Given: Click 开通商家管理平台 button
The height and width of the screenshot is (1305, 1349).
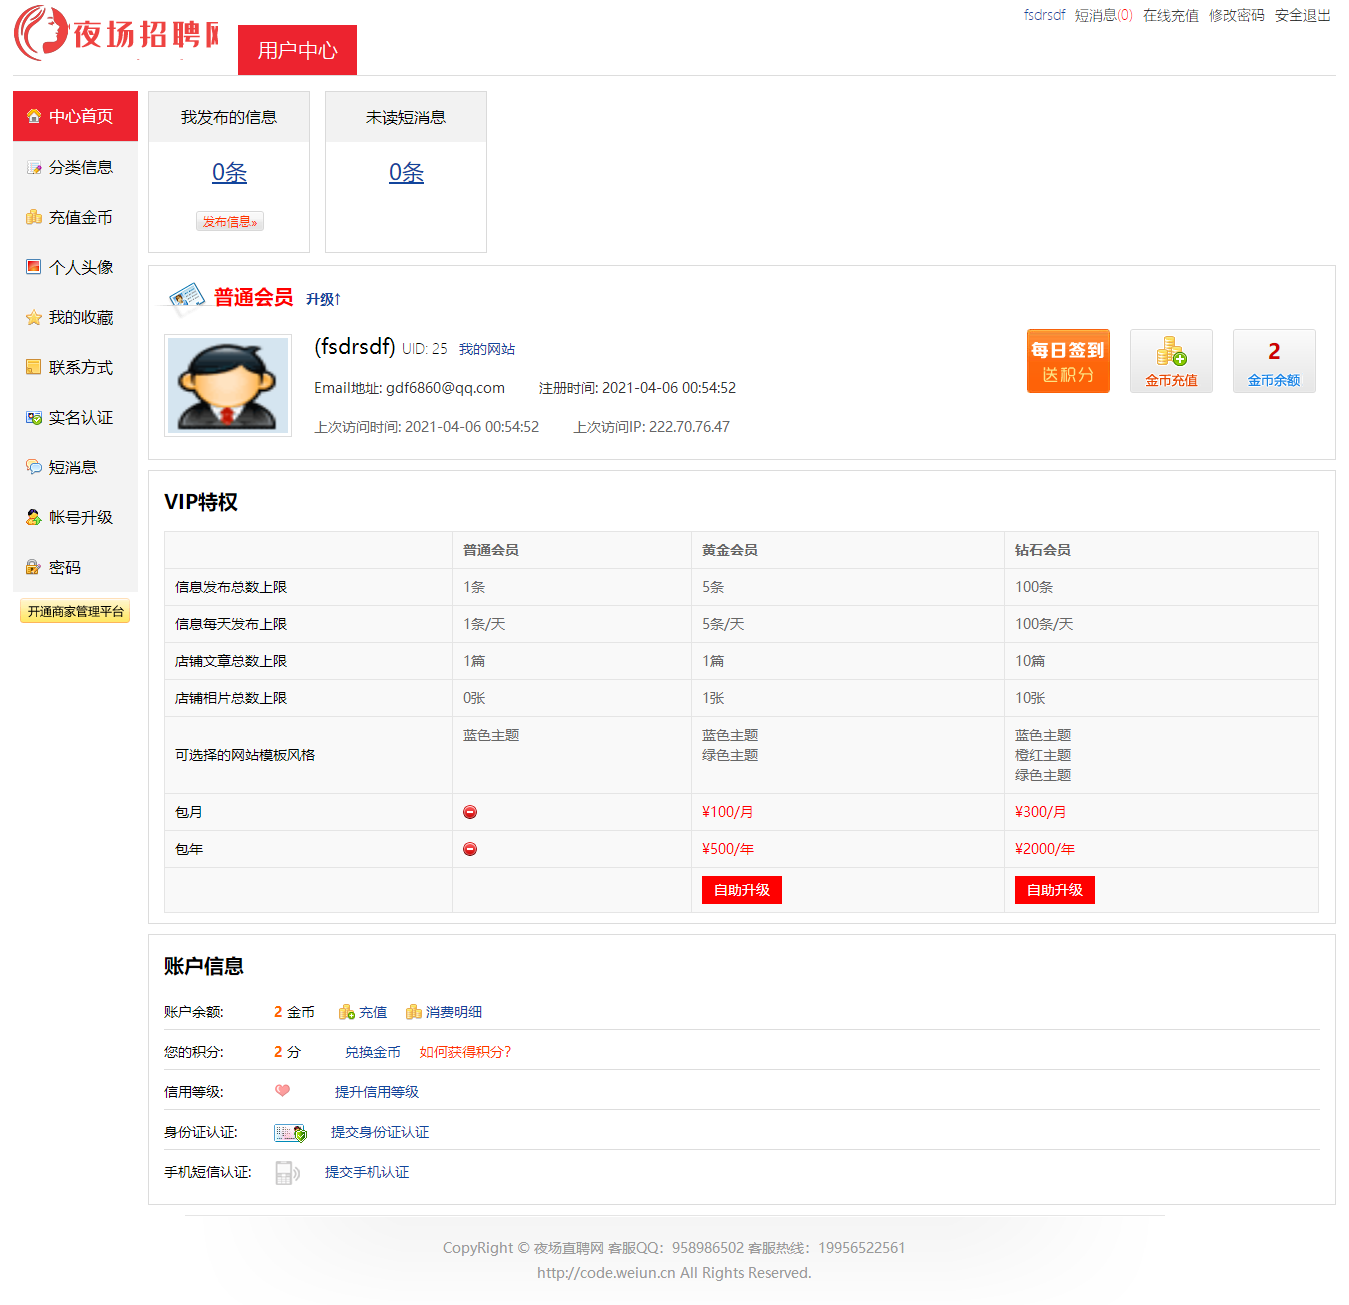Looking at the screenshot, I should (75, 611).
